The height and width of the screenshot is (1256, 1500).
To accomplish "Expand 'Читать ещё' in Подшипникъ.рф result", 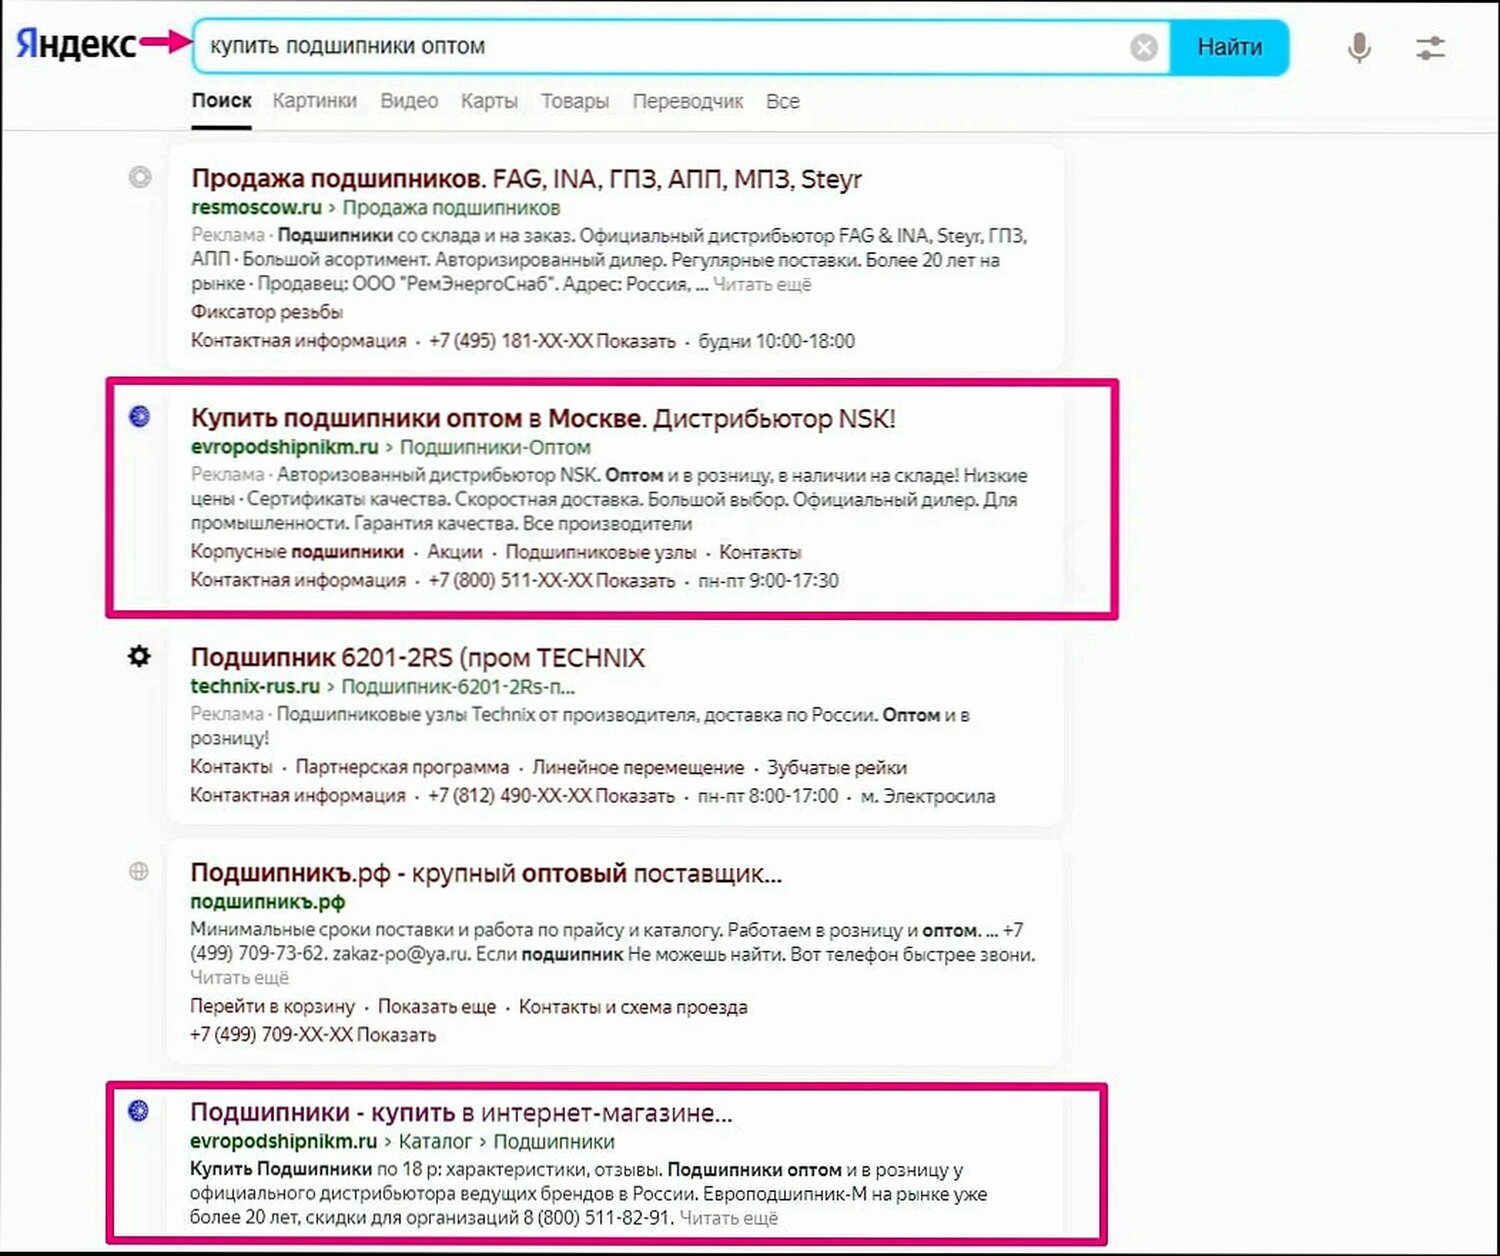I will [240, 978].
